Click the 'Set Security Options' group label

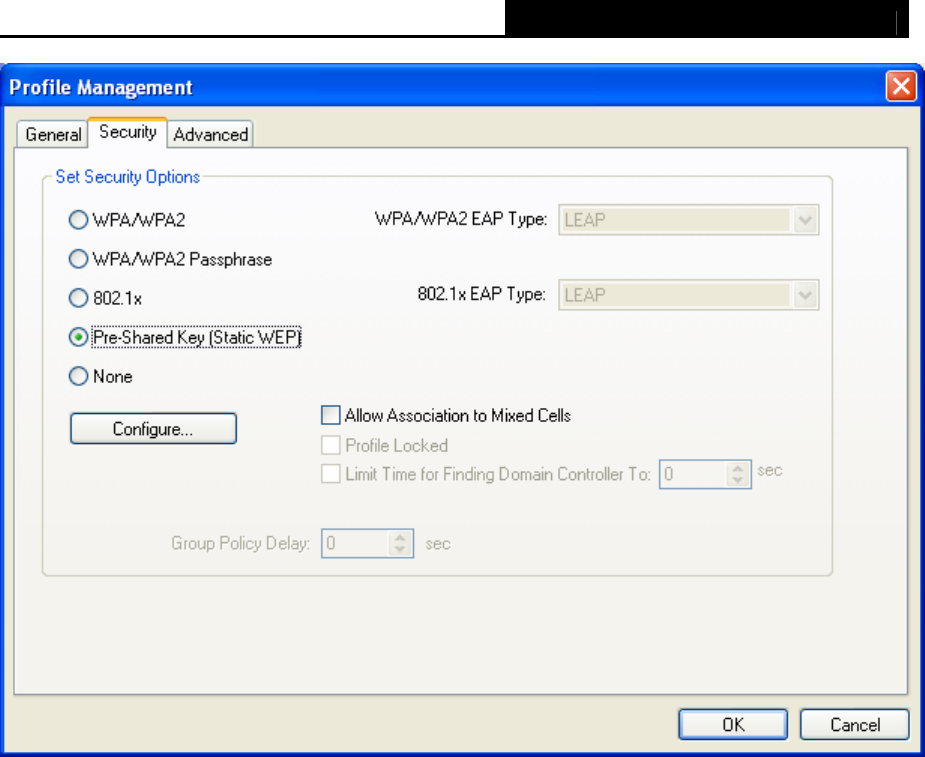click(x=127, y=177)
